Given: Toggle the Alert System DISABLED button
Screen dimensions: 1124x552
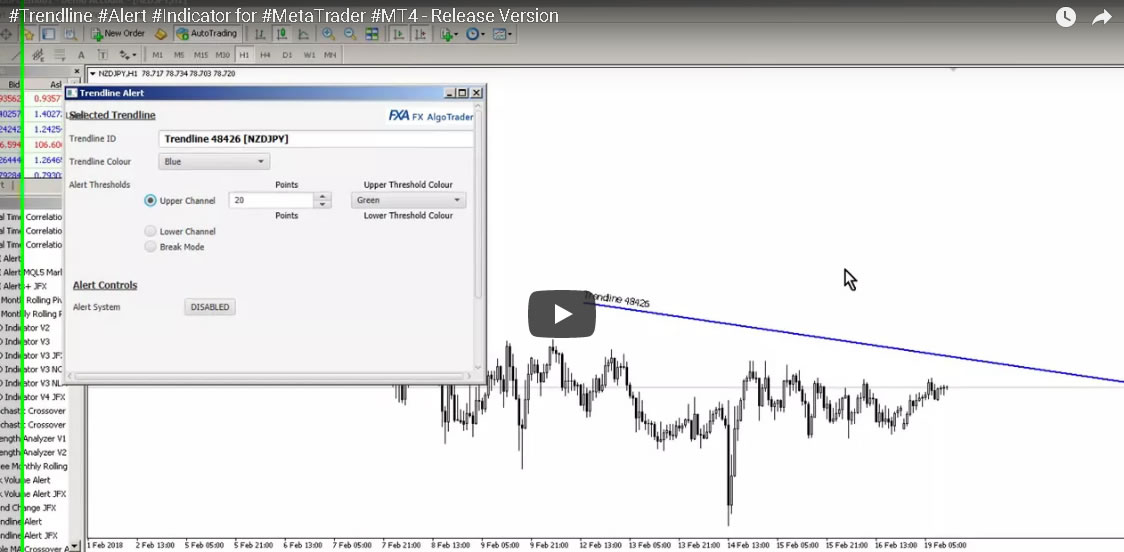Looking at the screenshot, I should pos(210,307).
